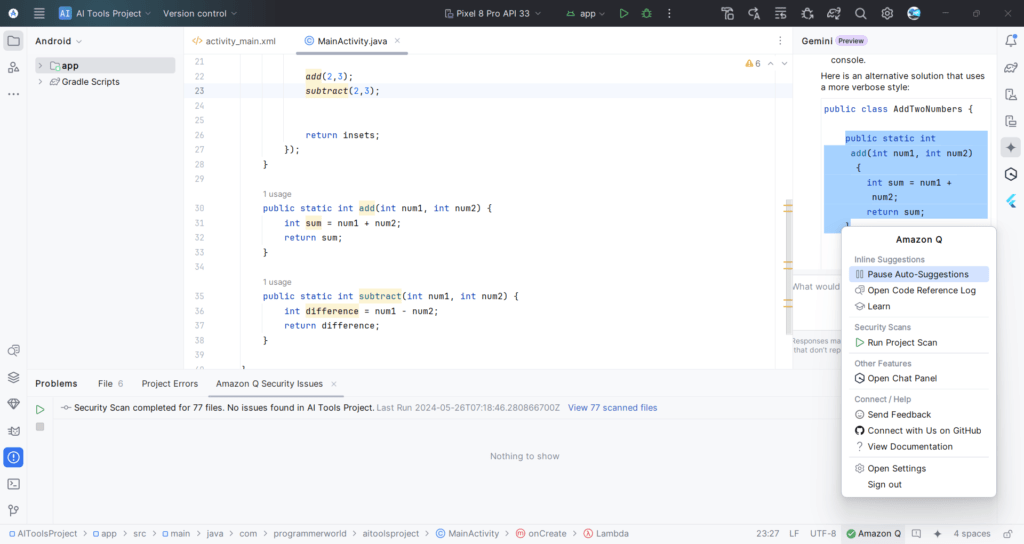Open the Project tool window folder icon

(13, 41)
